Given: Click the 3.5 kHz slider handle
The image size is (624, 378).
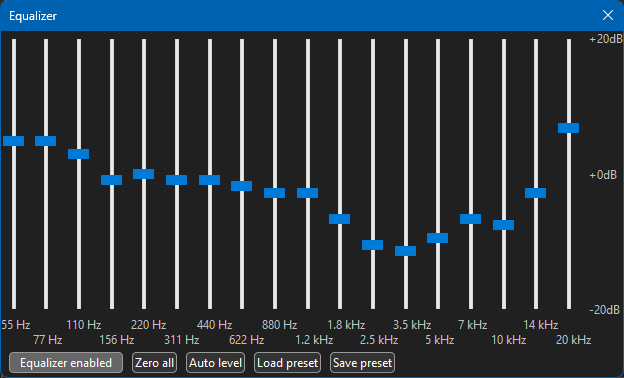Looking at the screenshot, I should [x=406, y=251].
